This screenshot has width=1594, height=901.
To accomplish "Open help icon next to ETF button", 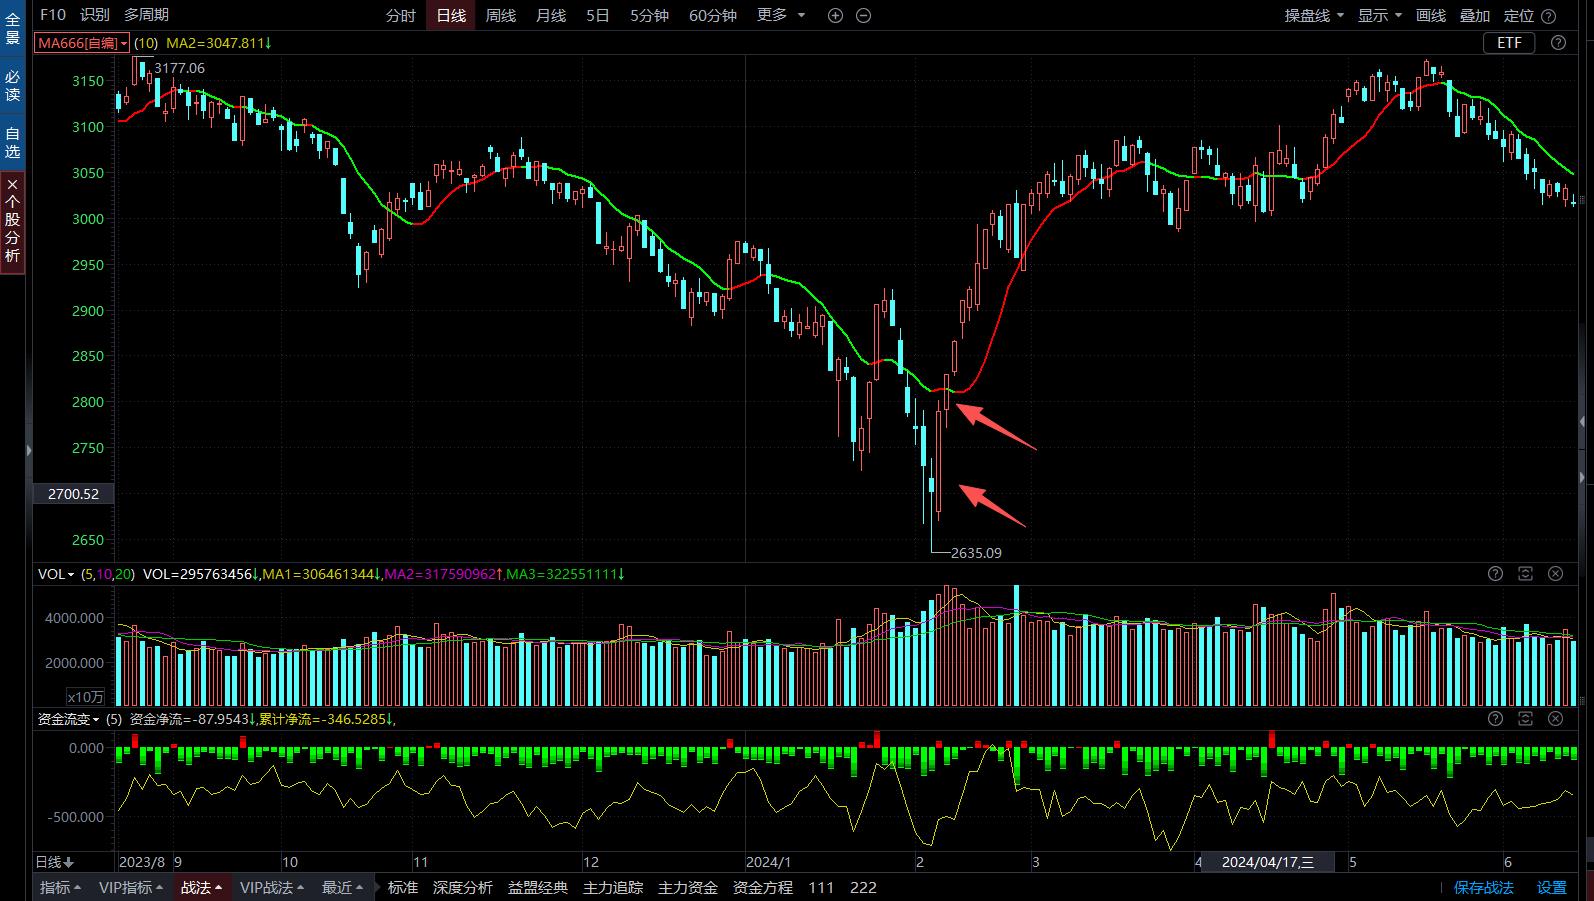I will coord(1558,42).
